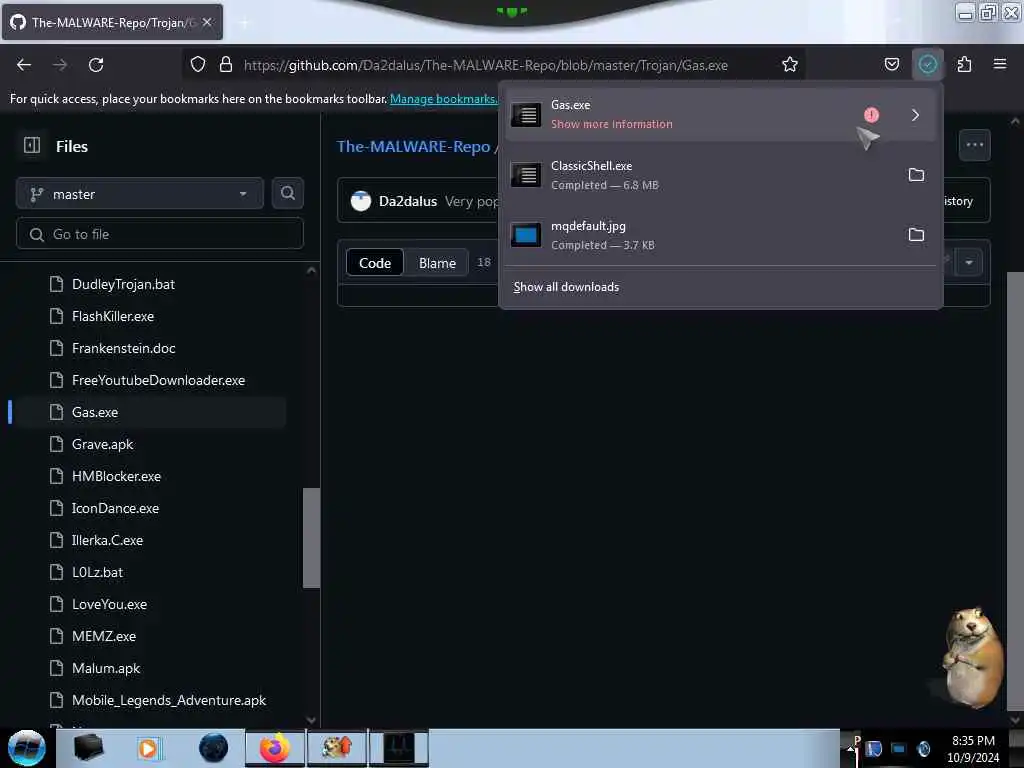
Task: Click the file search magnifier button
Action: 287,193
